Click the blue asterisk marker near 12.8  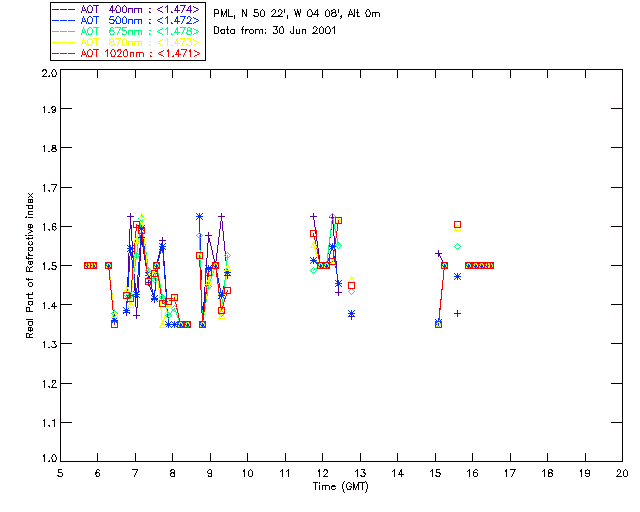point(351,314)
